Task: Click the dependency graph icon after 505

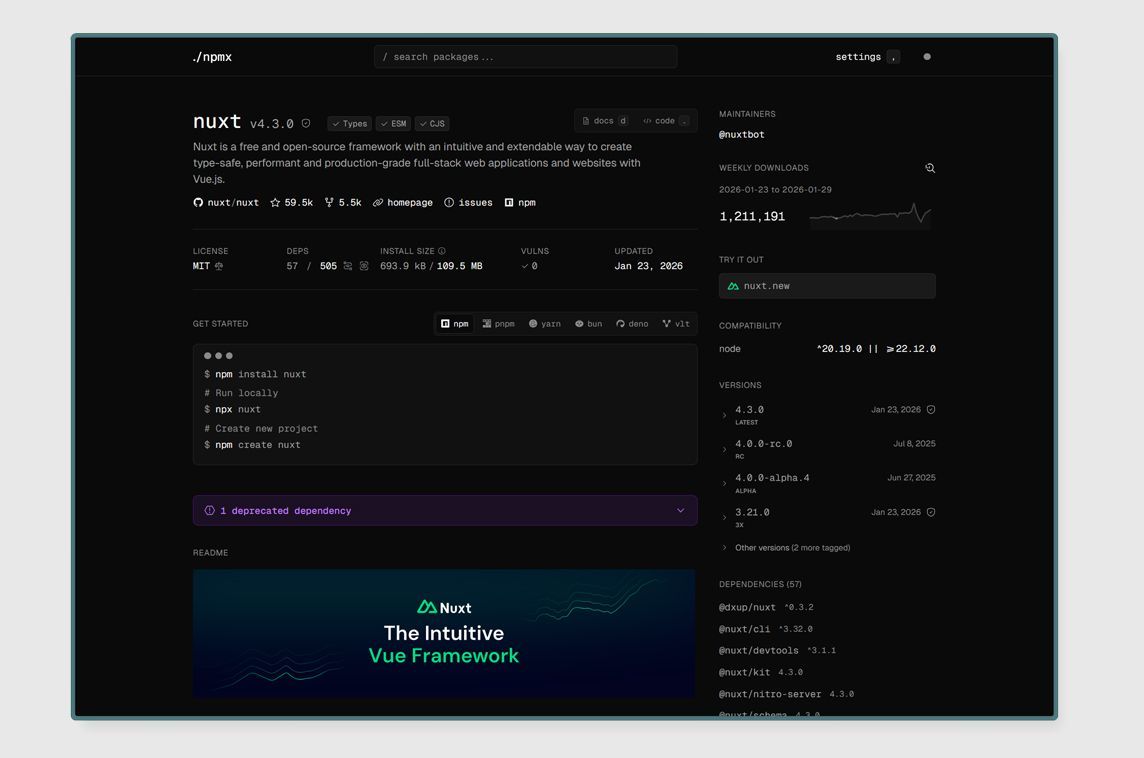Action: point(348,266)
